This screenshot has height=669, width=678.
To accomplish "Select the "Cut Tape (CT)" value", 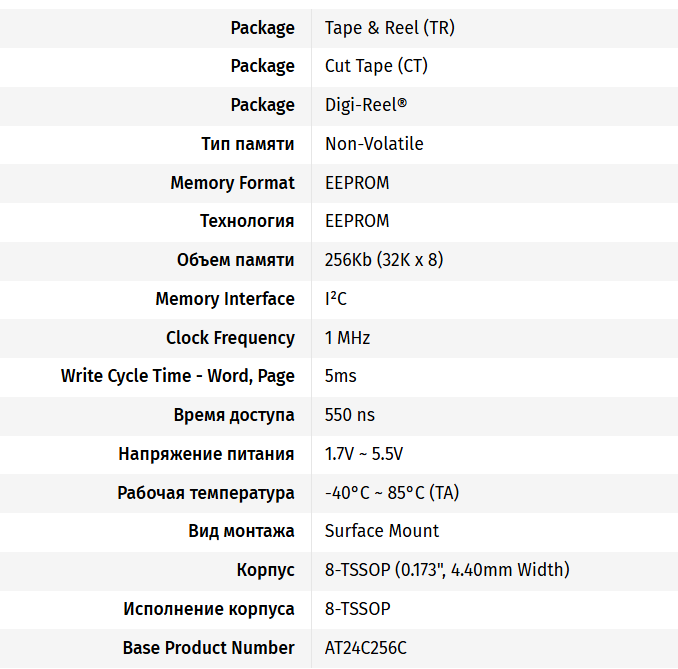I will click(378, 66).
